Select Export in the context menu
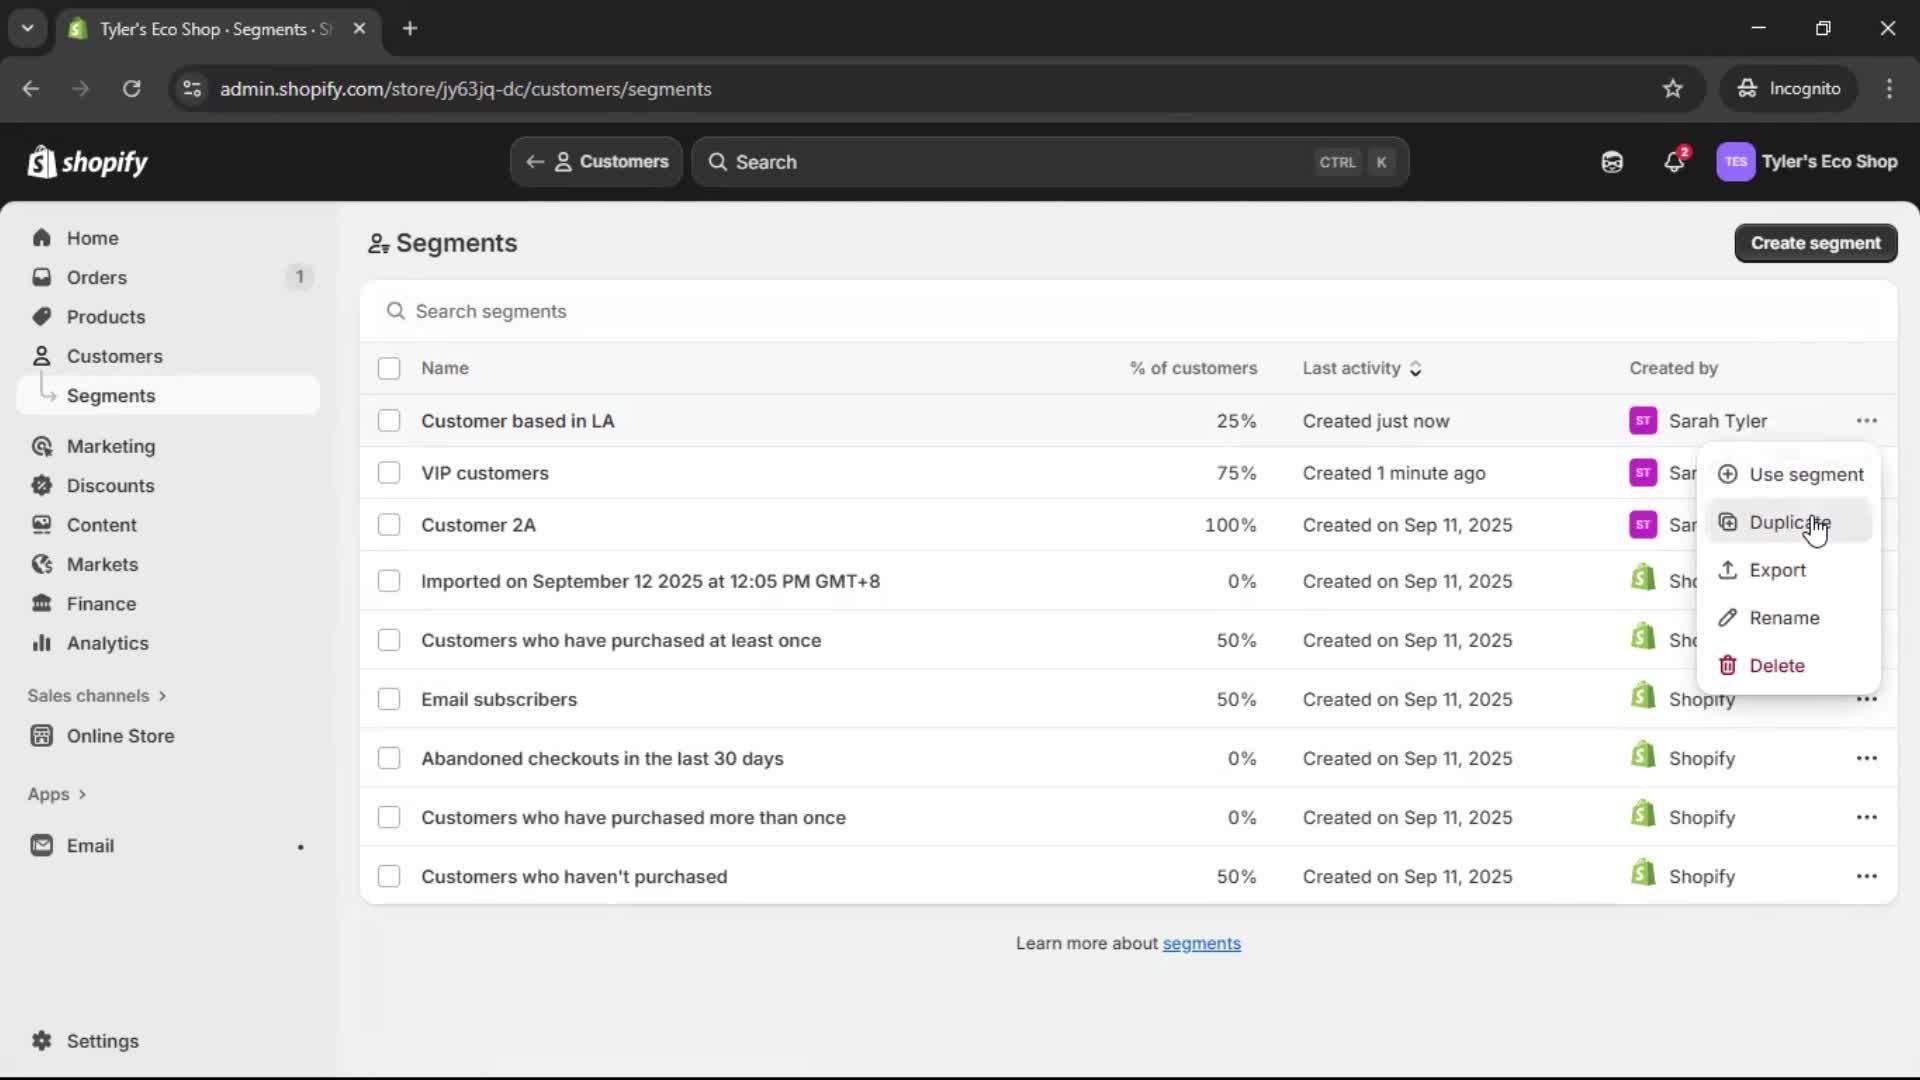 1777,570
